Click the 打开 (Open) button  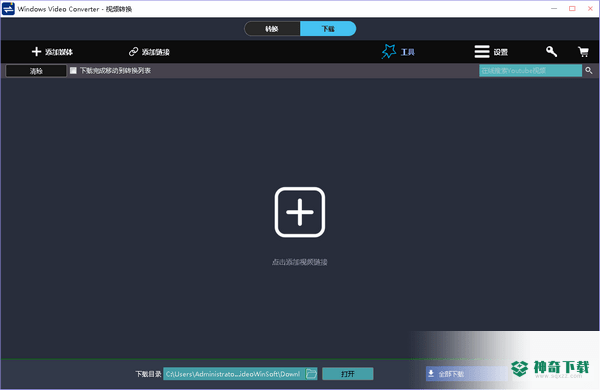pyautogui.click(x=347, y=374)
